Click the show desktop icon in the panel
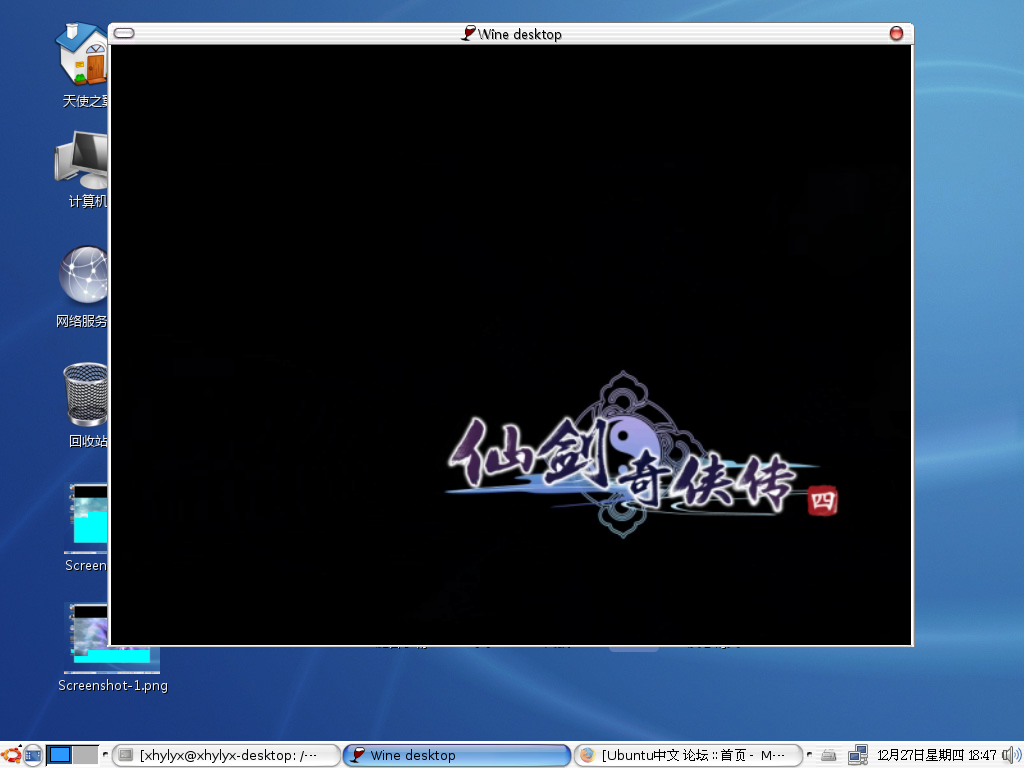1024x768 pixels. [x=33, y=756]
